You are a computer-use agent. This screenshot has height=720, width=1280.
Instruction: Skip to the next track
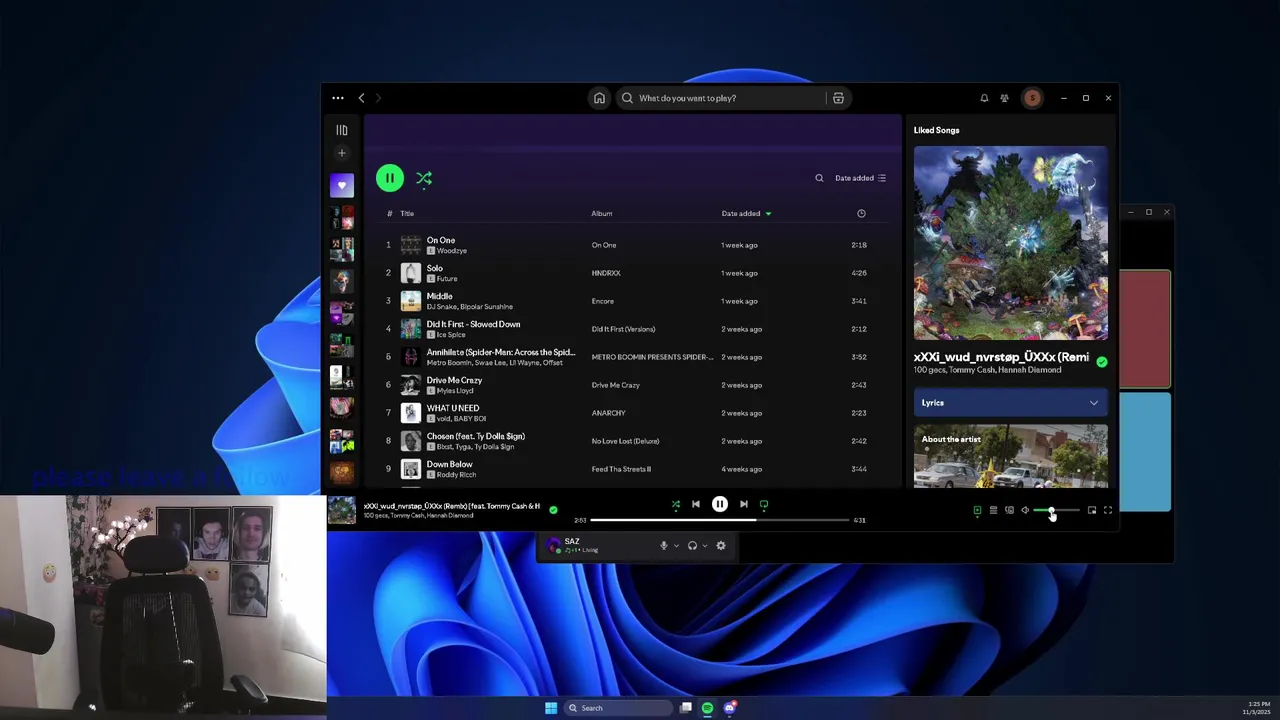[743, 505]
